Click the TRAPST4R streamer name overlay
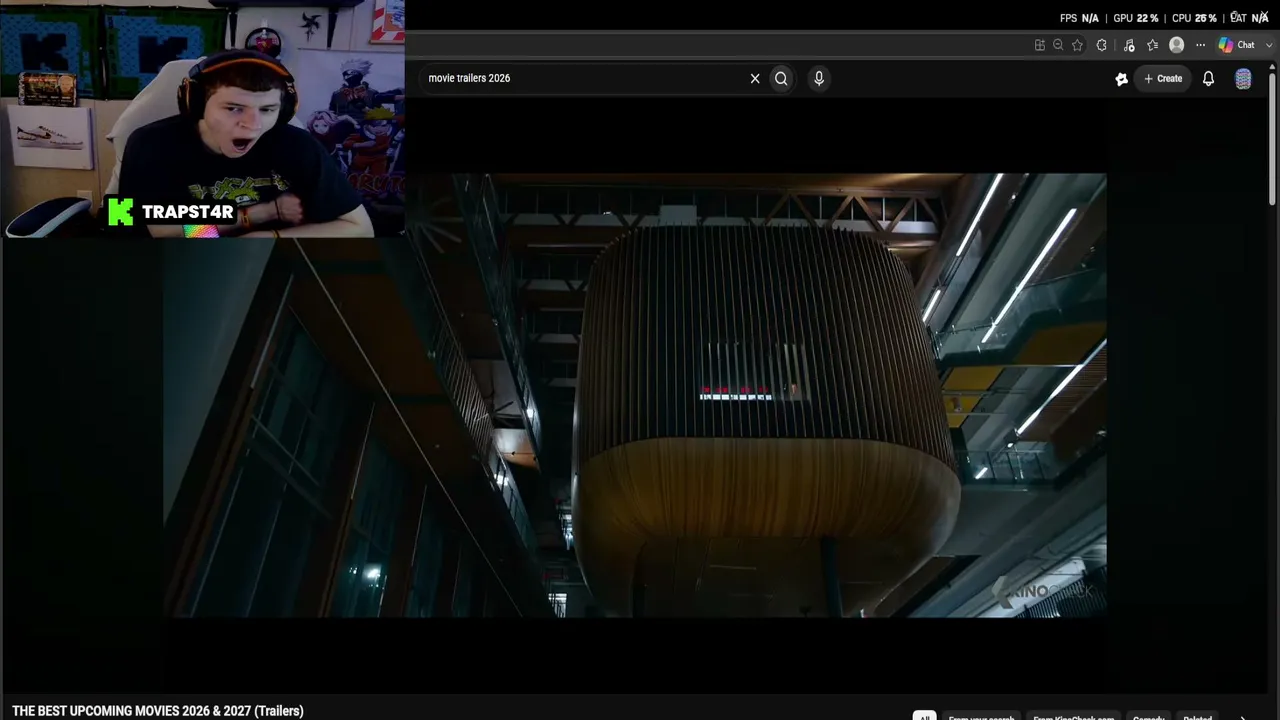 tap(187, 212)
